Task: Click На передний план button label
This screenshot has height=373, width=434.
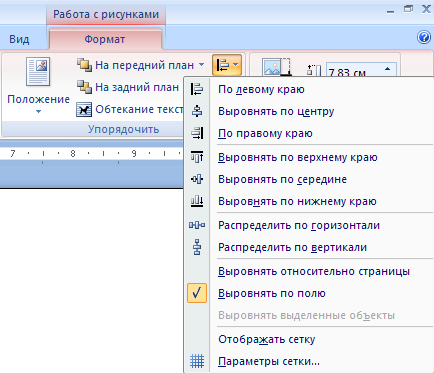Action: coord(144,65)
